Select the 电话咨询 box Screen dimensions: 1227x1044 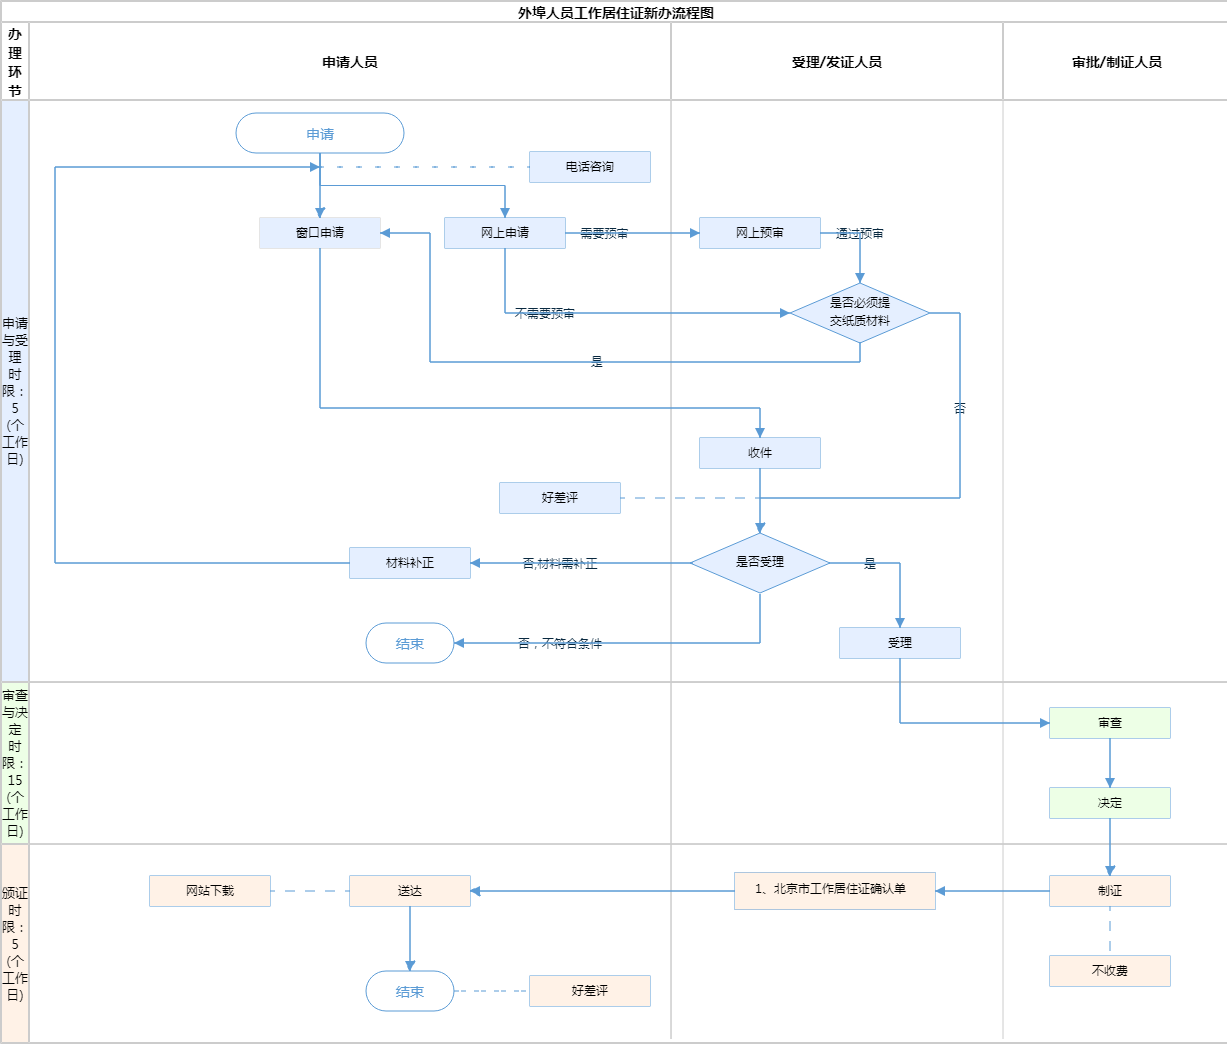click(x=589, y=167)
